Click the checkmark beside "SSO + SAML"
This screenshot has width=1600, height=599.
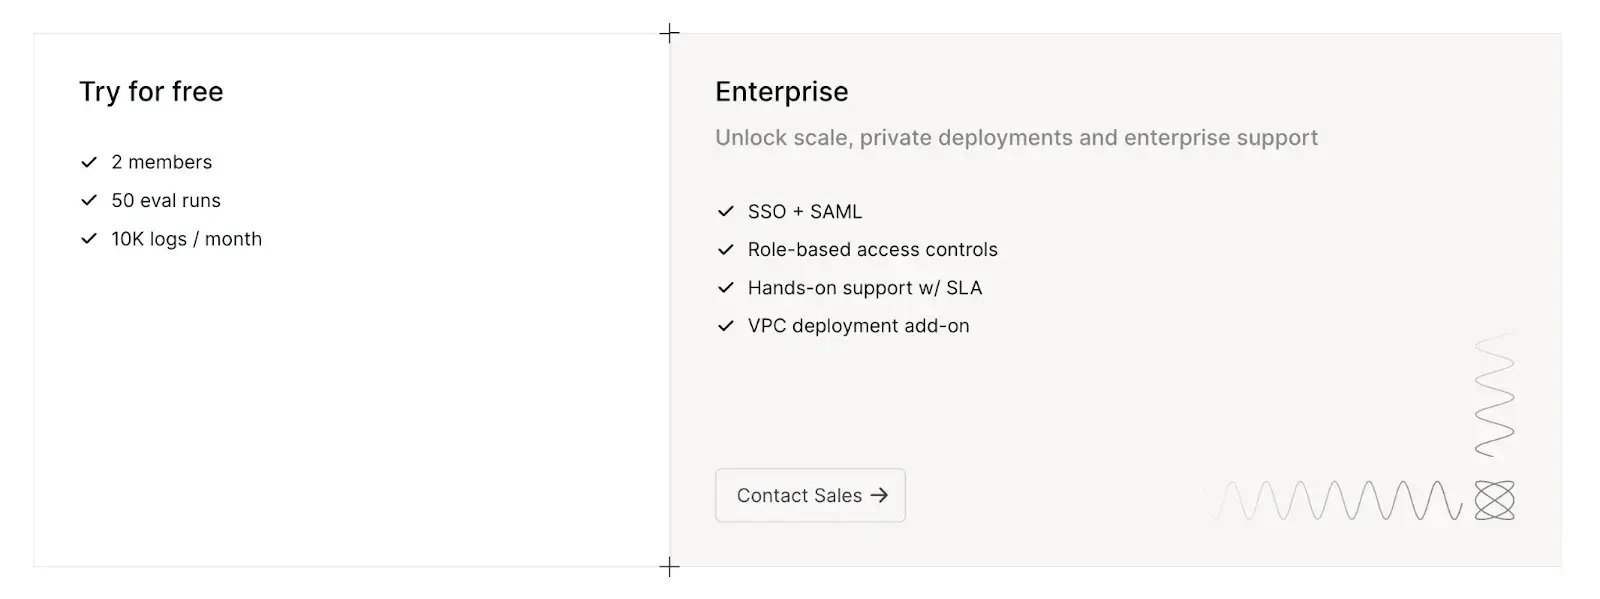[726, 212]
